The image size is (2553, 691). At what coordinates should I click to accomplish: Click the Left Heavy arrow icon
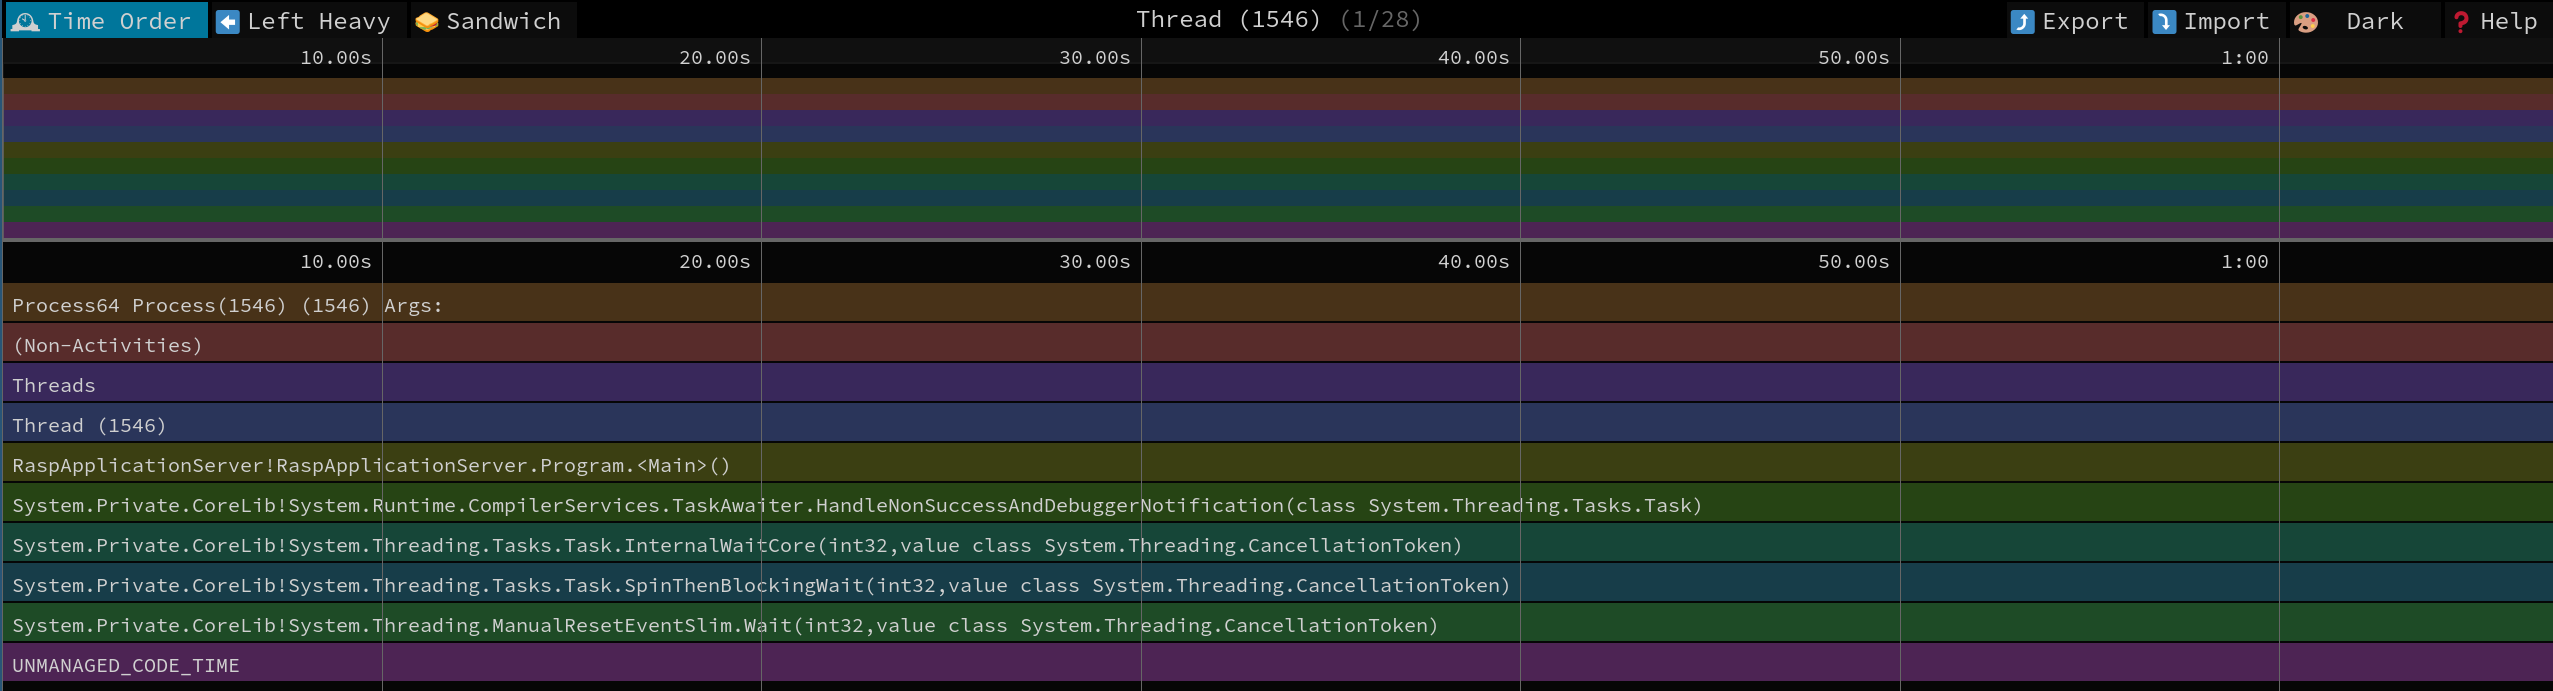click(228, 21)
